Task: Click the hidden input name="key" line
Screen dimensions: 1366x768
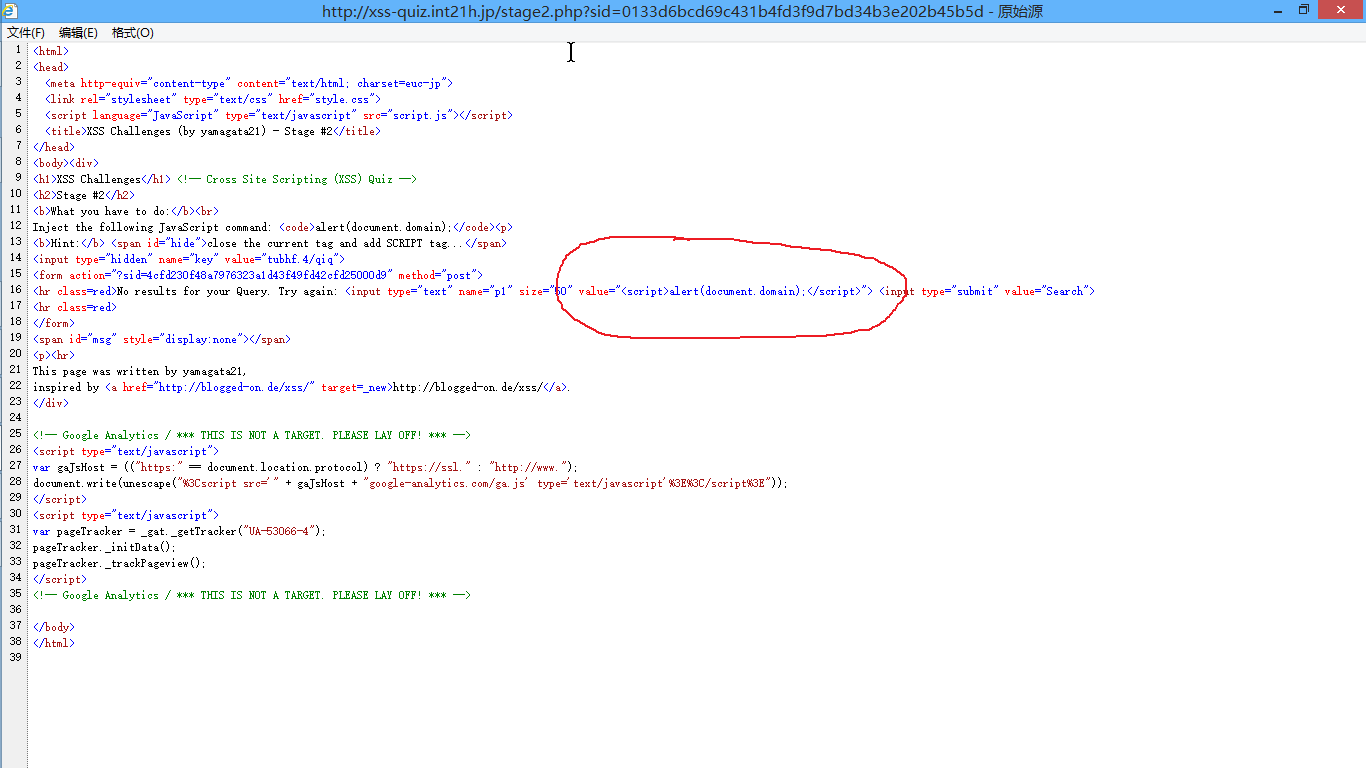Action: pos(189,259)
